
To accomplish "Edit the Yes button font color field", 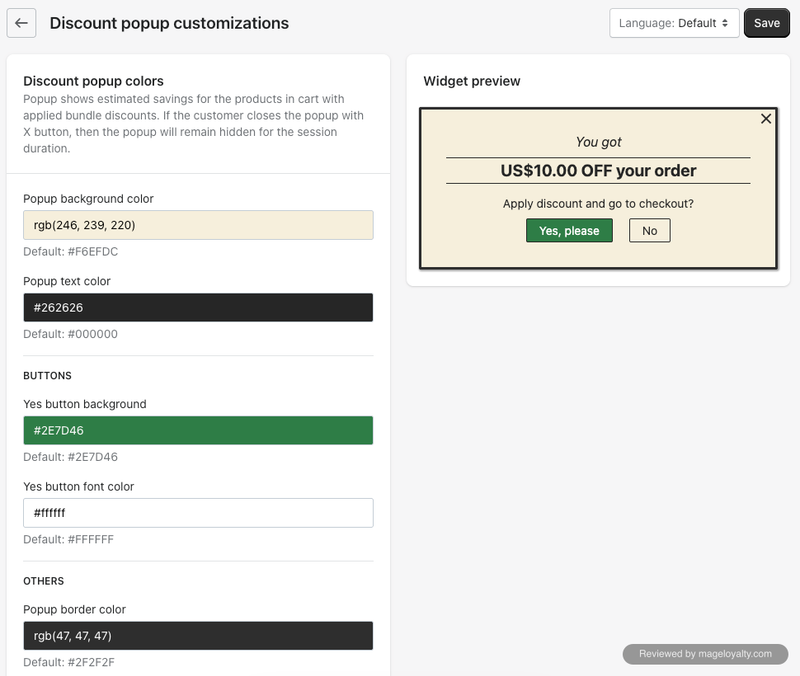I will click(x=198, y=513).
